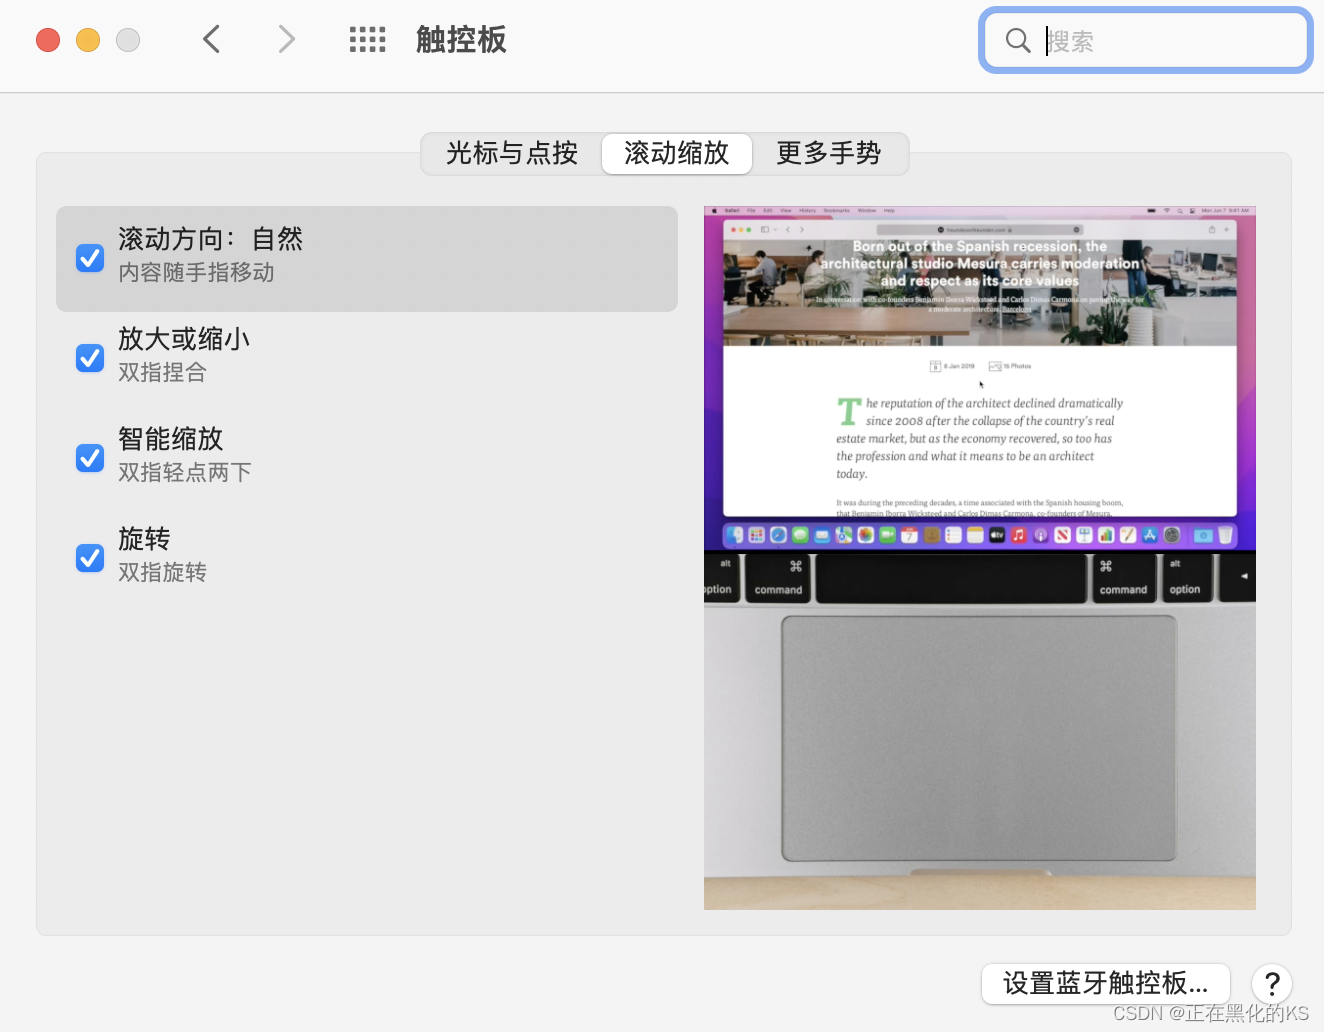This screenshot has height=1032, width=1324.
Task: Open the 更多手势 tab
Action: pyautogui.click(x=829, y=153)
